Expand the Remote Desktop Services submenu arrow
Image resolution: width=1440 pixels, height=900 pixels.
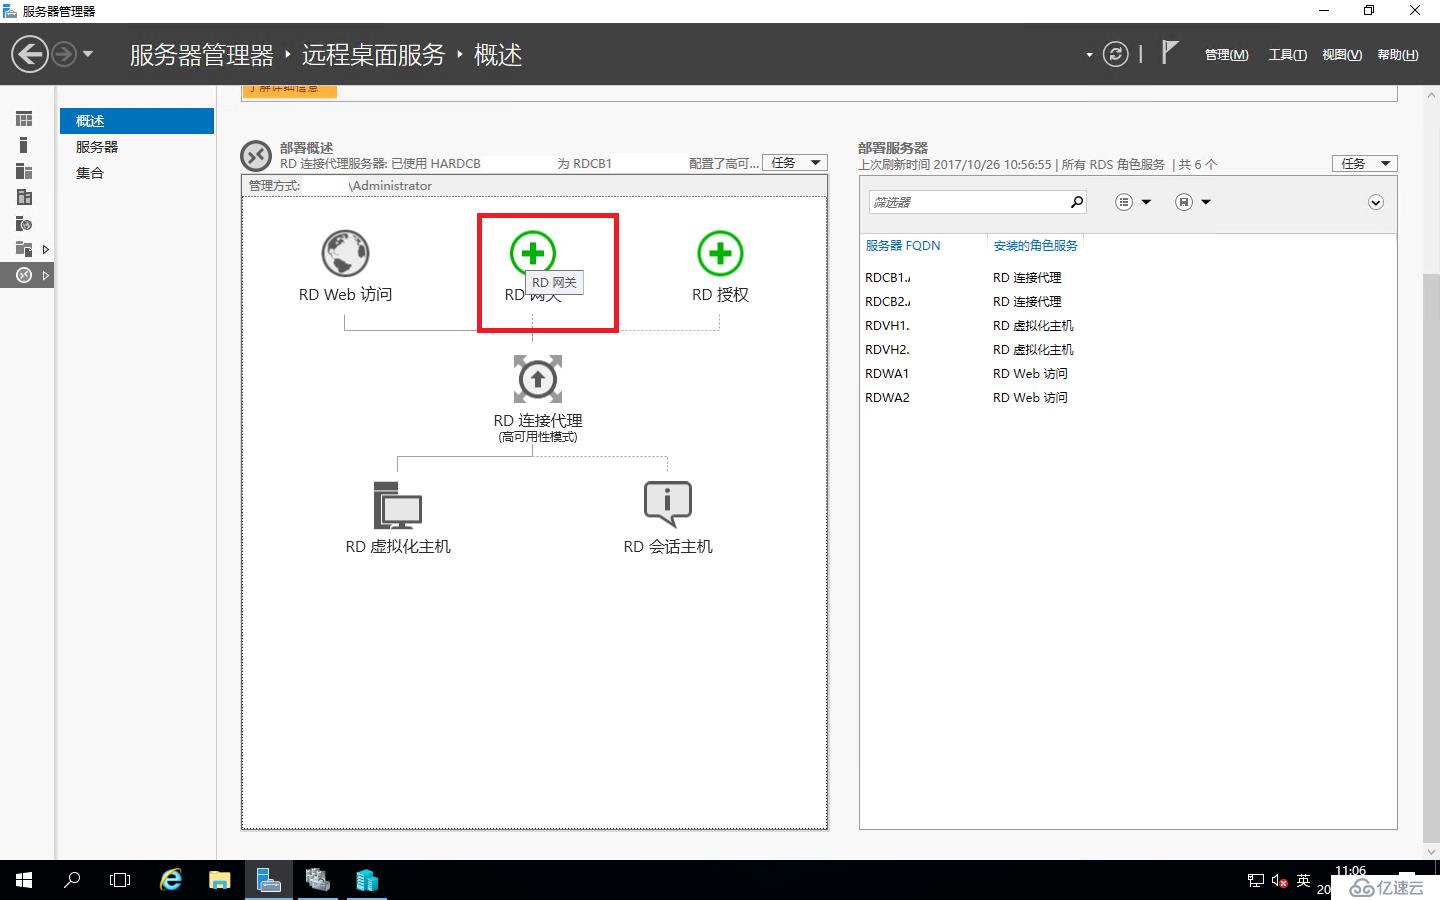[45, 275]
